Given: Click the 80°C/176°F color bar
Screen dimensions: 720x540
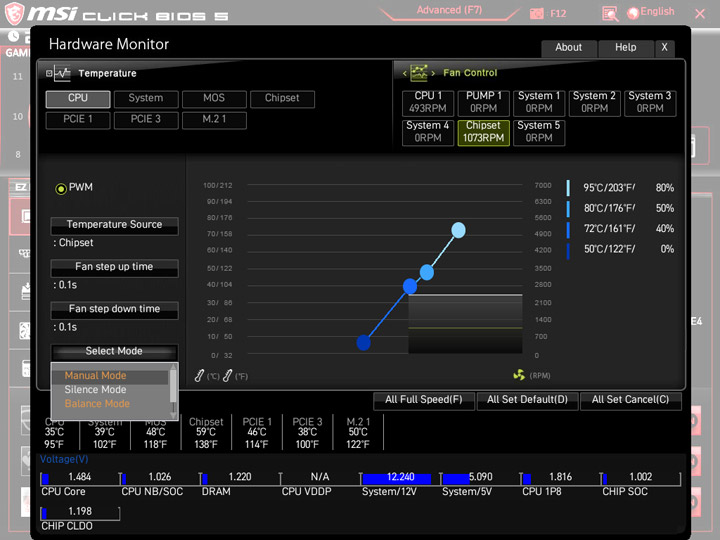Looking at the screenshot, I should pyautogui.click(x=568, y=208).
